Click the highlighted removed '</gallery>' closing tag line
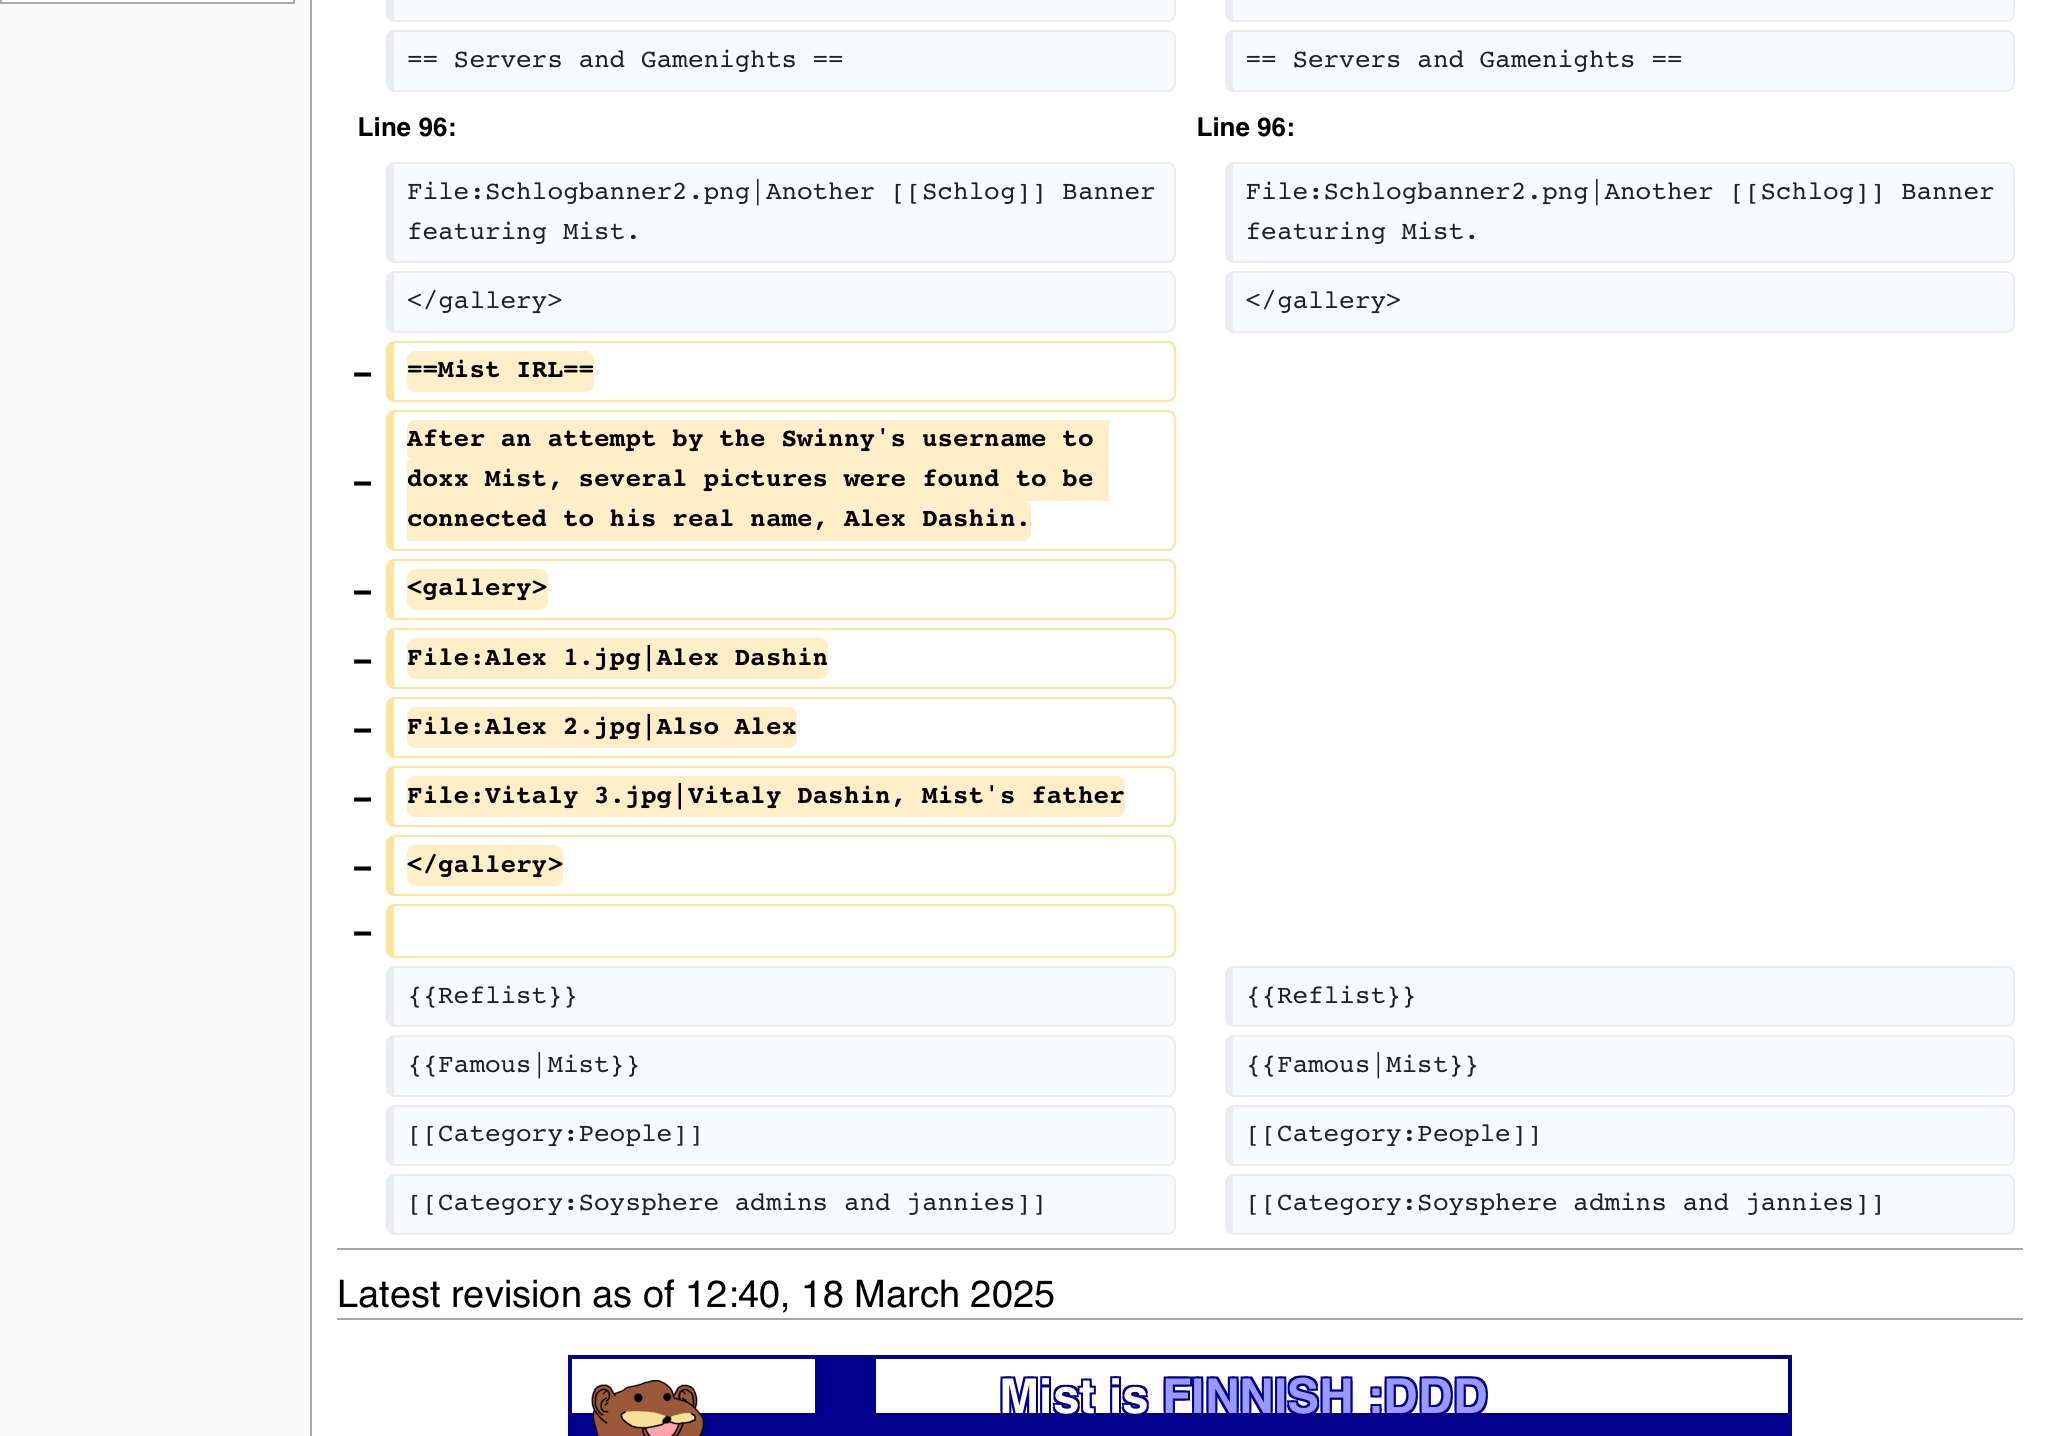Viewport: 2048px width, 1436px height. [780, 865]
